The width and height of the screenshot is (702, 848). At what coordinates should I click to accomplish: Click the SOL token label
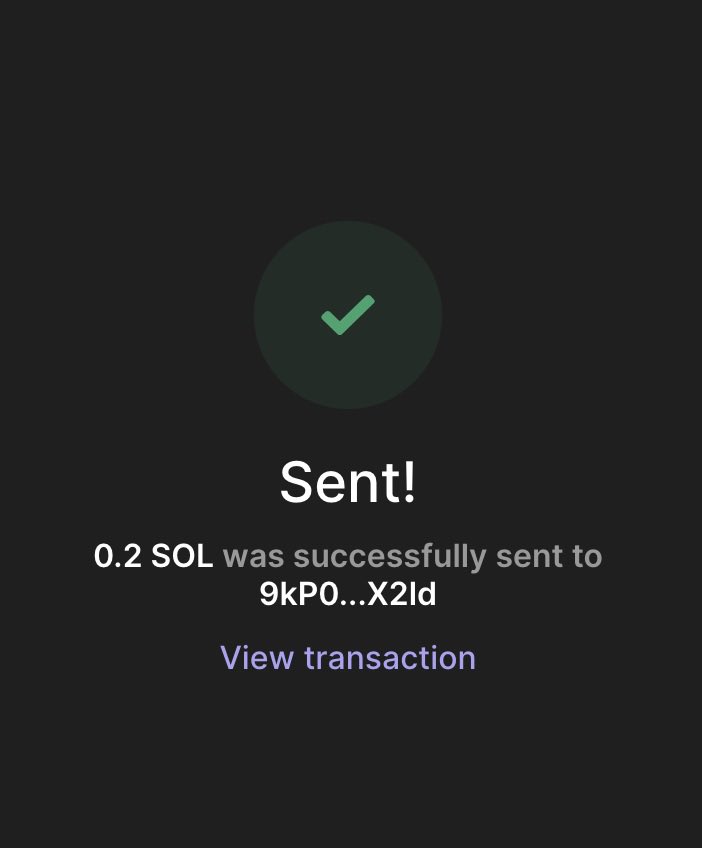point(182,556)
